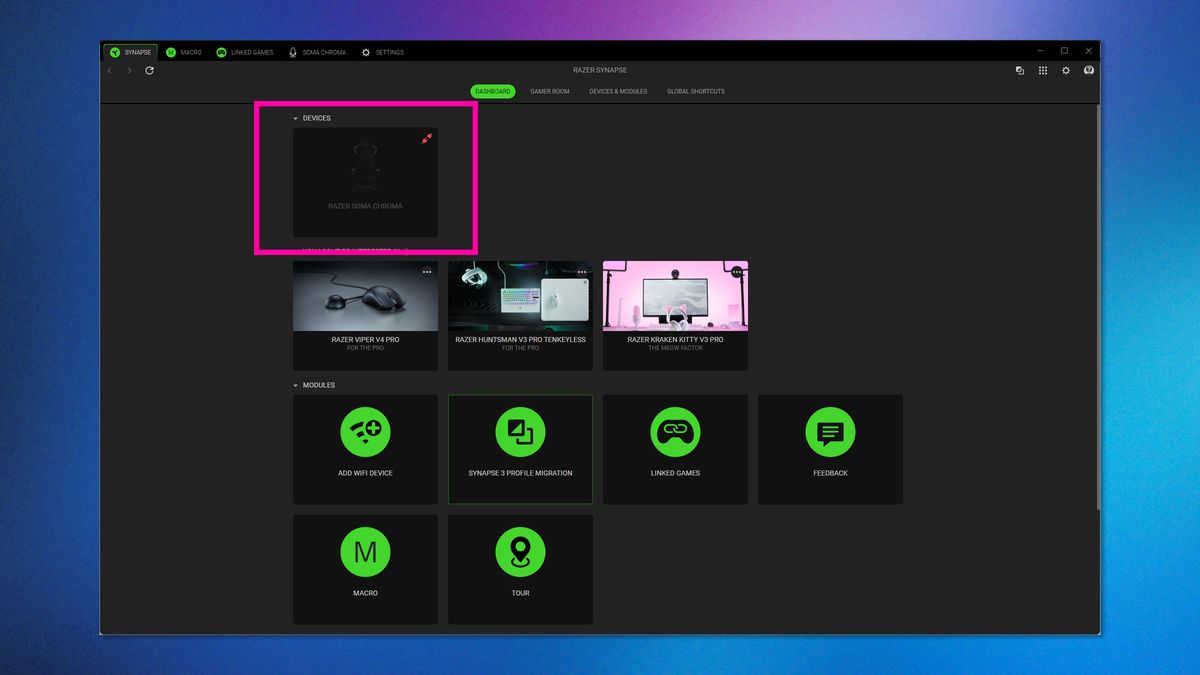Go back with the left arrow

[110, 71]
